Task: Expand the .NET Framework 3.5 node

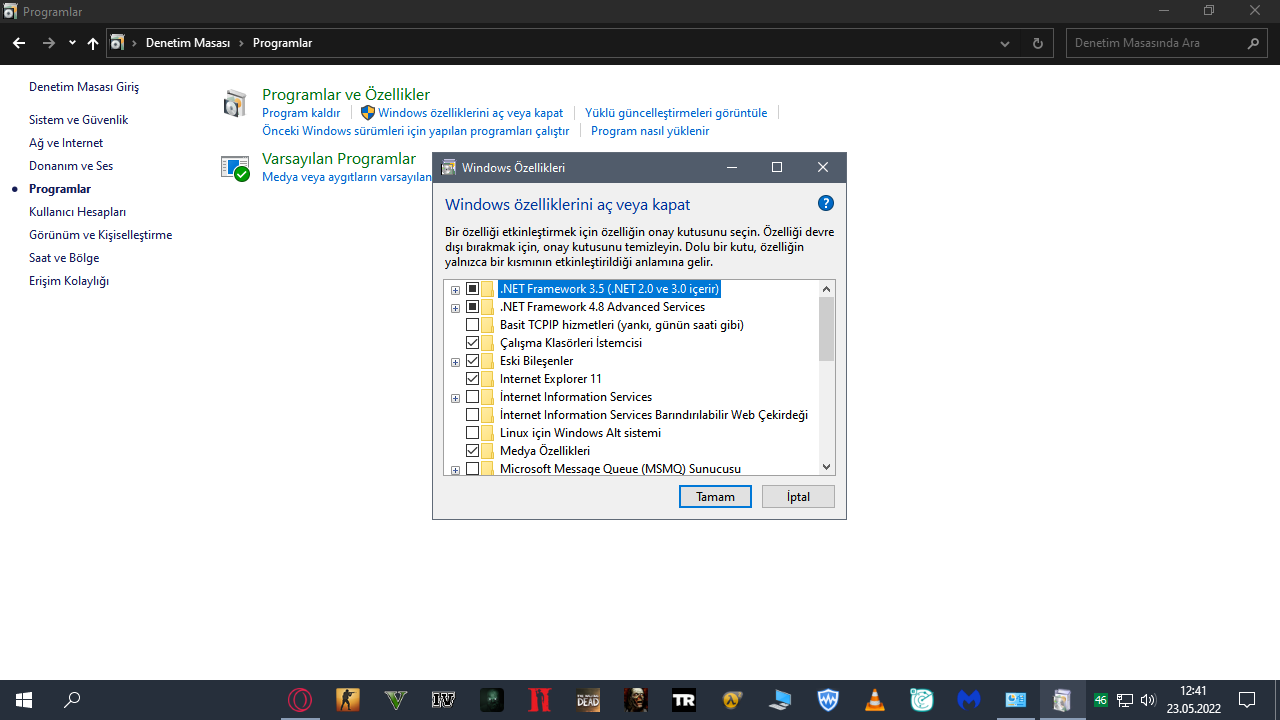Action: 455,290
